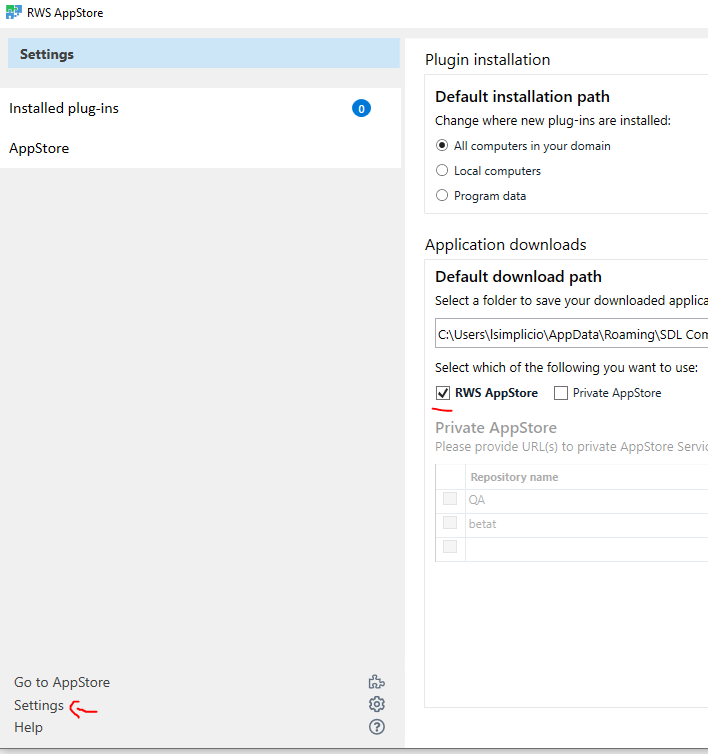
Task: Follow the Go to AppStore link
Action: [62, 682]
